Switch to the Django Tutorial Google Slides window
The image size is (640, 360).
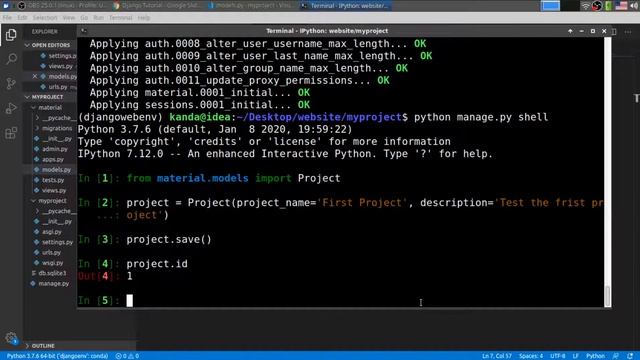[x=157, y=6]
